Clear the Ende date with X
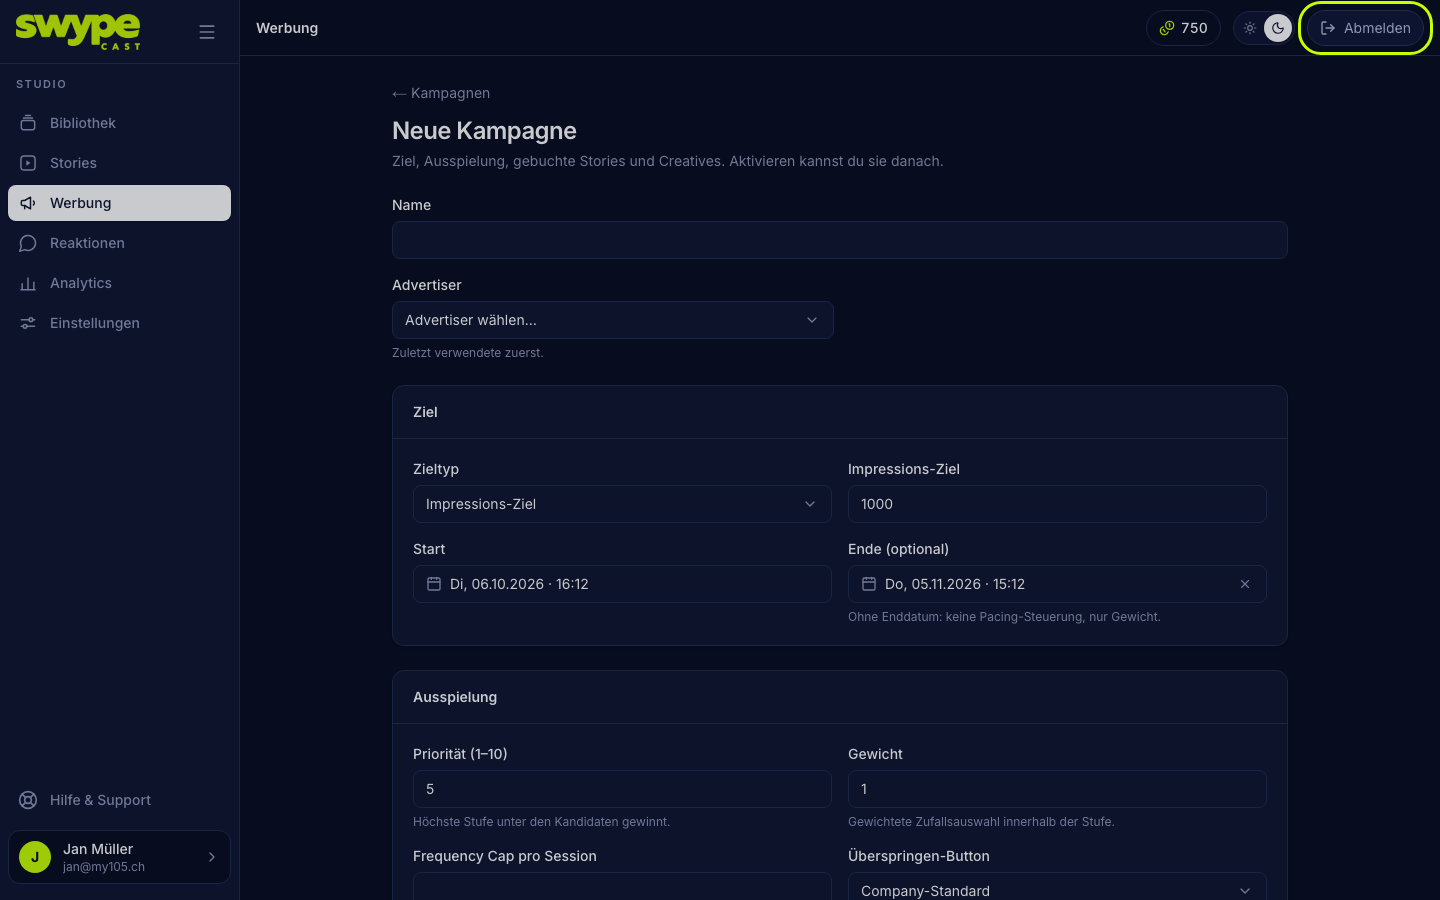Image resolution: width=1440 pixels, height=900 pixels. coord(1245,584)
